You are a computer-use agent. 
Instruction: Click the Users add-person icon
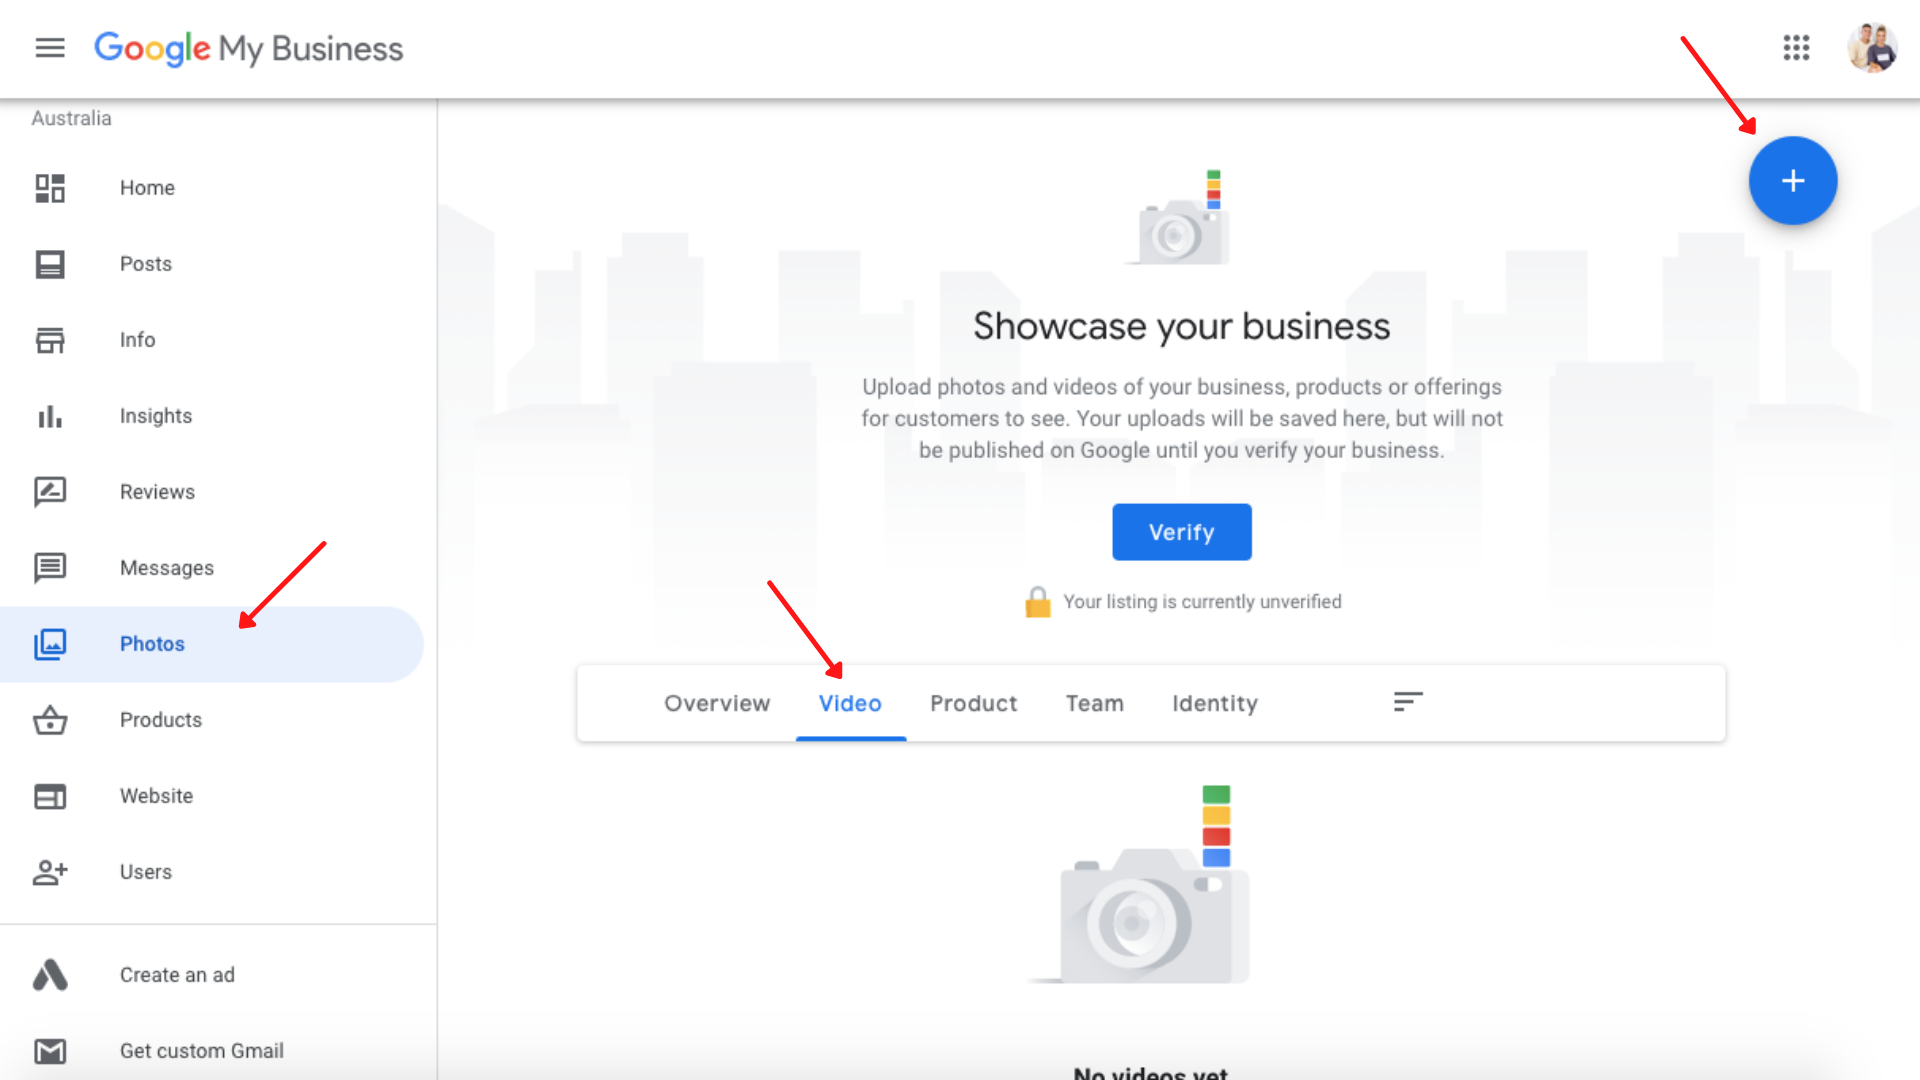50,872
